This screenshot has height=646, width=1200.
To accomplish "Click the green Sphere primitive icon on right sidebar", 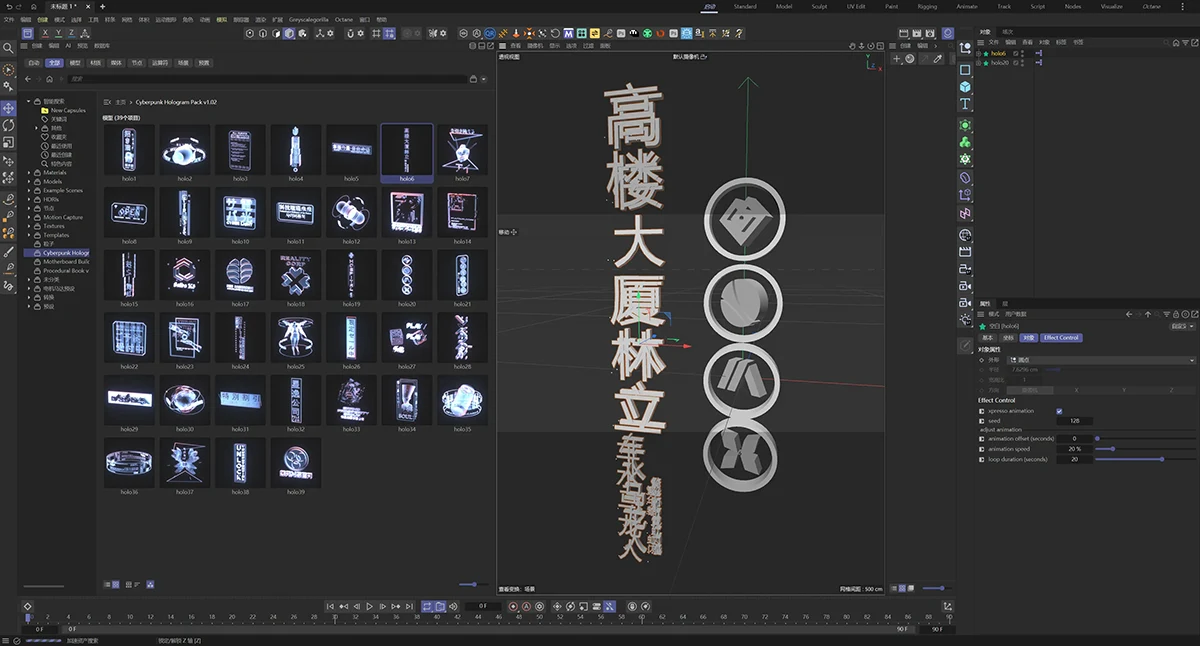I will point(964,123).
